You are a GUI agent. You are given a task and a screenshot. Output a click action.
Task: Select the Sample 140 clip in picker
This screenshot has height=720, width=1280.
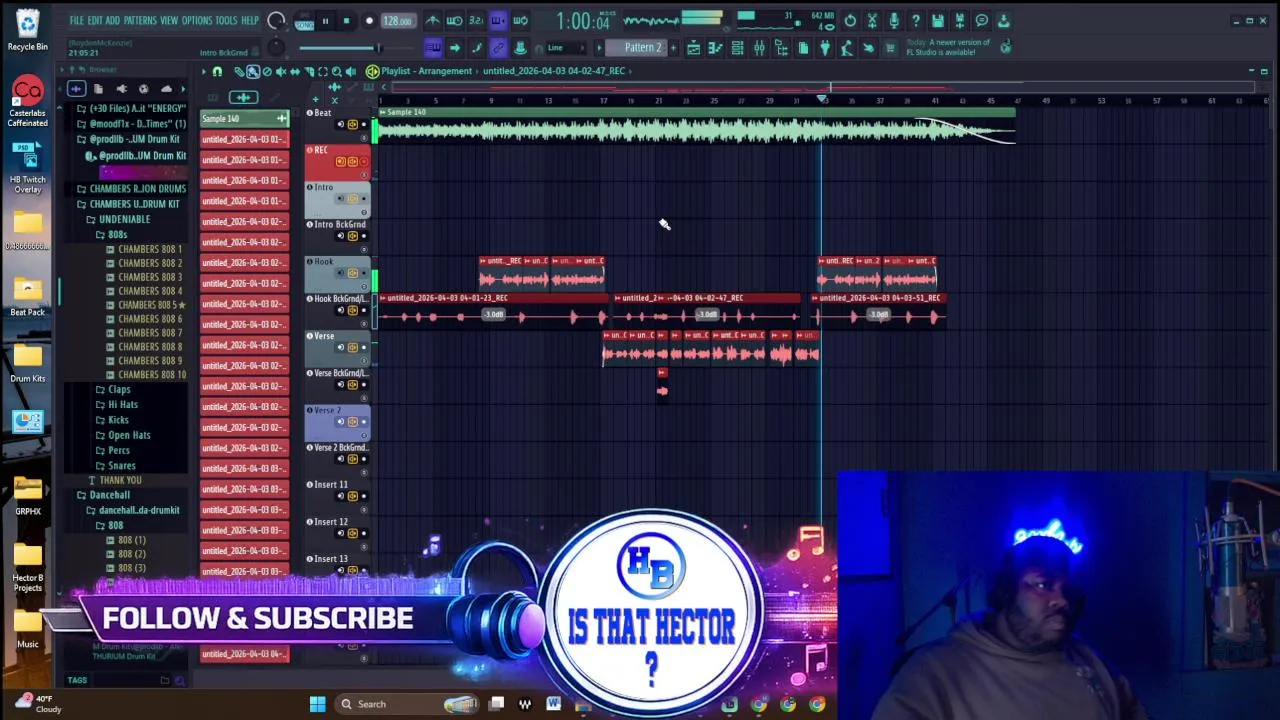[245, 119]
